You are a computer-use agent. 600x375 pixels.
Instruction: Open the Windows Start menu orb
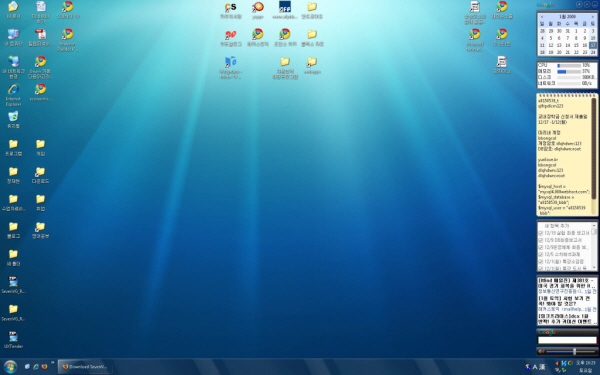(10, 367)
